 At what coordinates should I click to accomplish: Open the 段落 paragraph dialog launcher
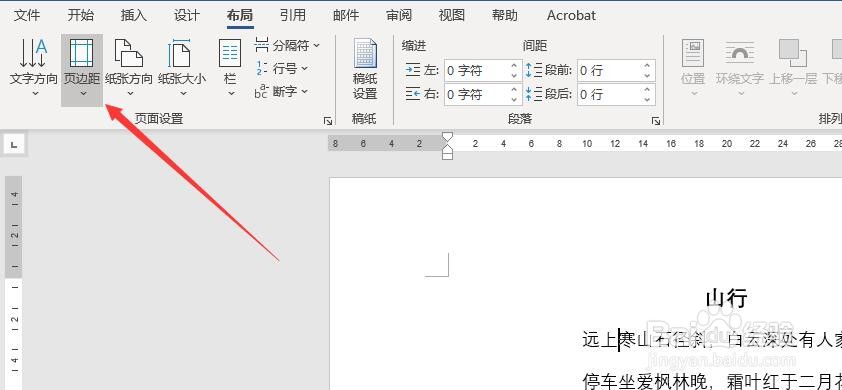656,121
